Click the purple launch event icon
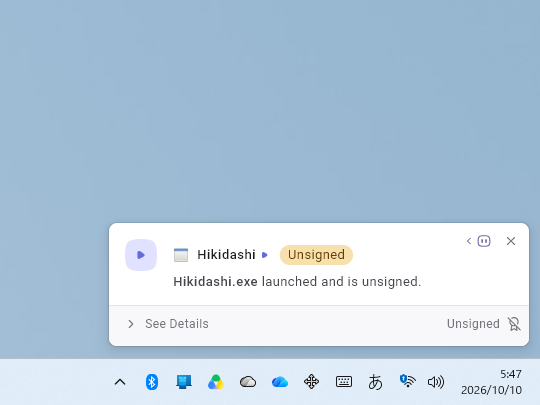 pos(141,255)
